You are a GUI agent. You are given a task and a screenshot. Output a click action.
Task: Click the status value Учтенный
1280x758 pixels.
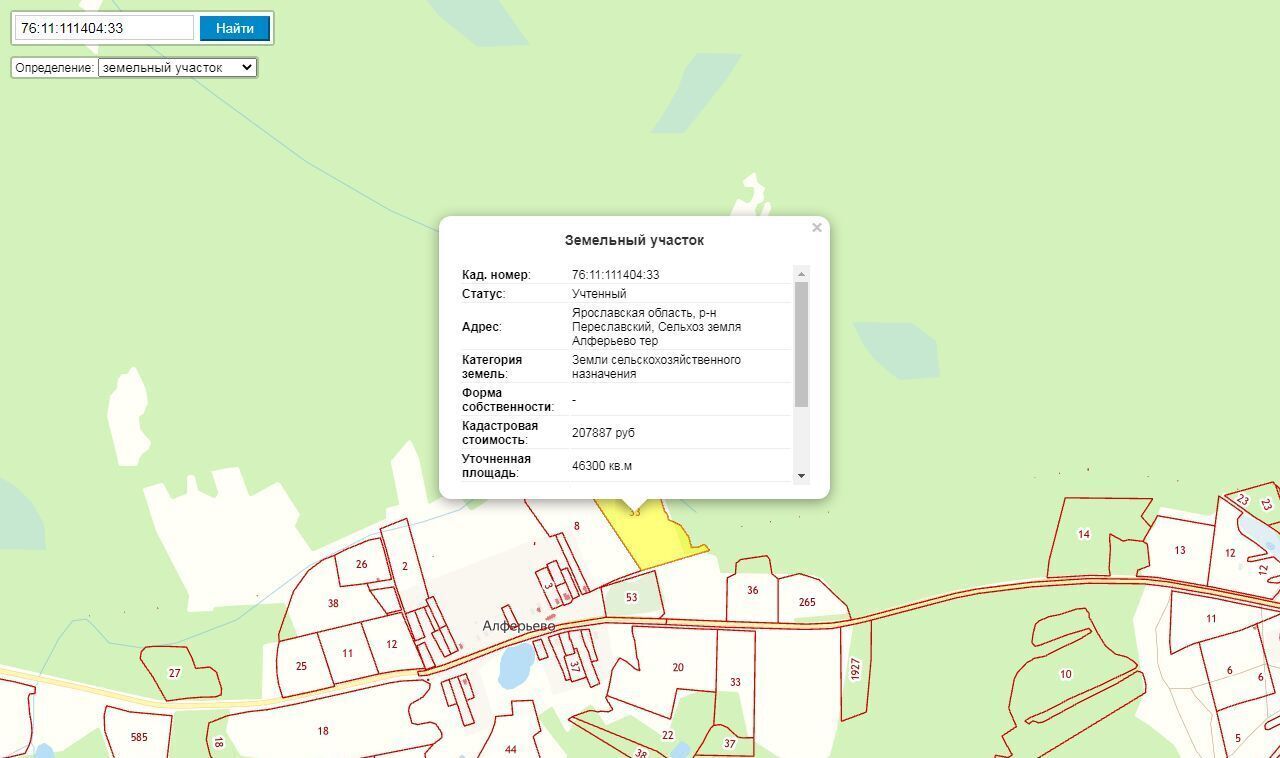pos(599,294)
